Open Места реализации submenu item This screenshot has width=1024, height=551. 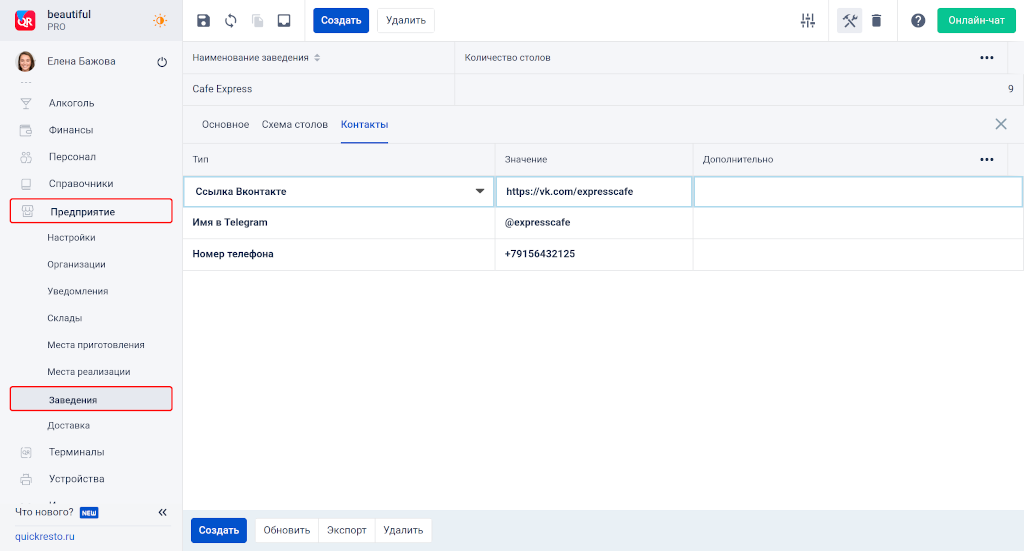(89, 371)
